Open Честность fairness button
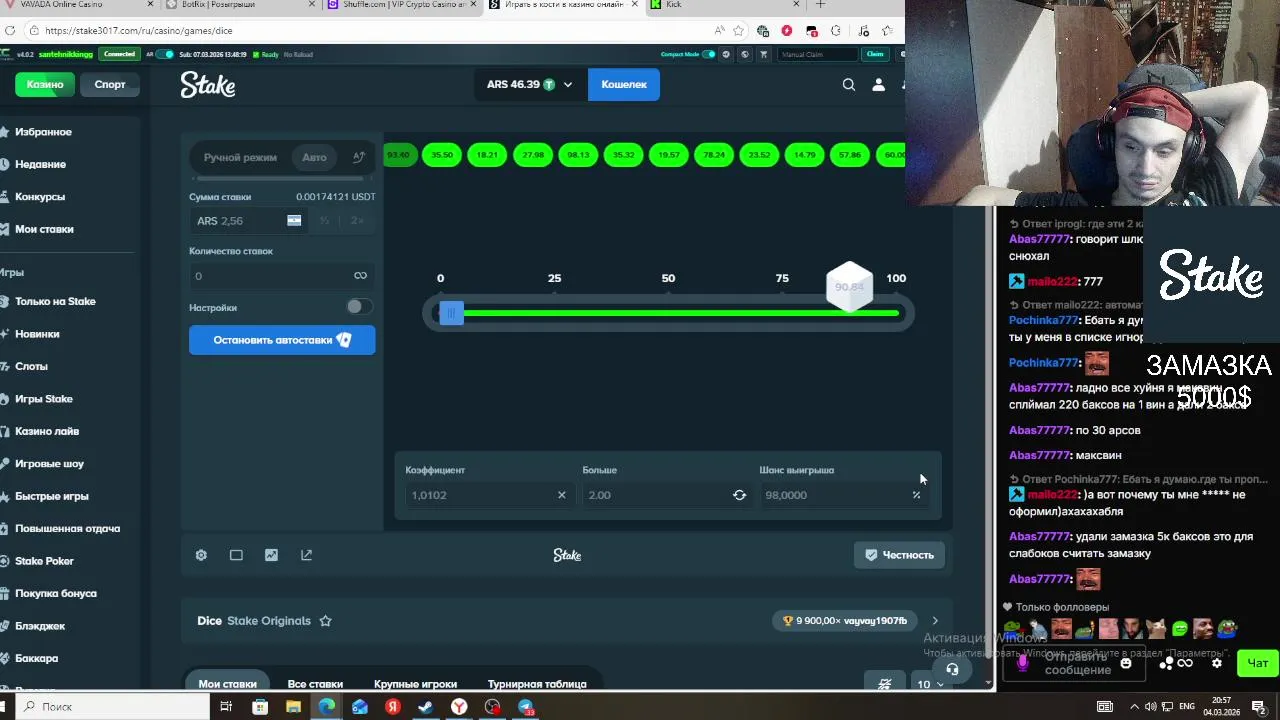This screenshot has width=1280, height=720. (x=899, y=555)
